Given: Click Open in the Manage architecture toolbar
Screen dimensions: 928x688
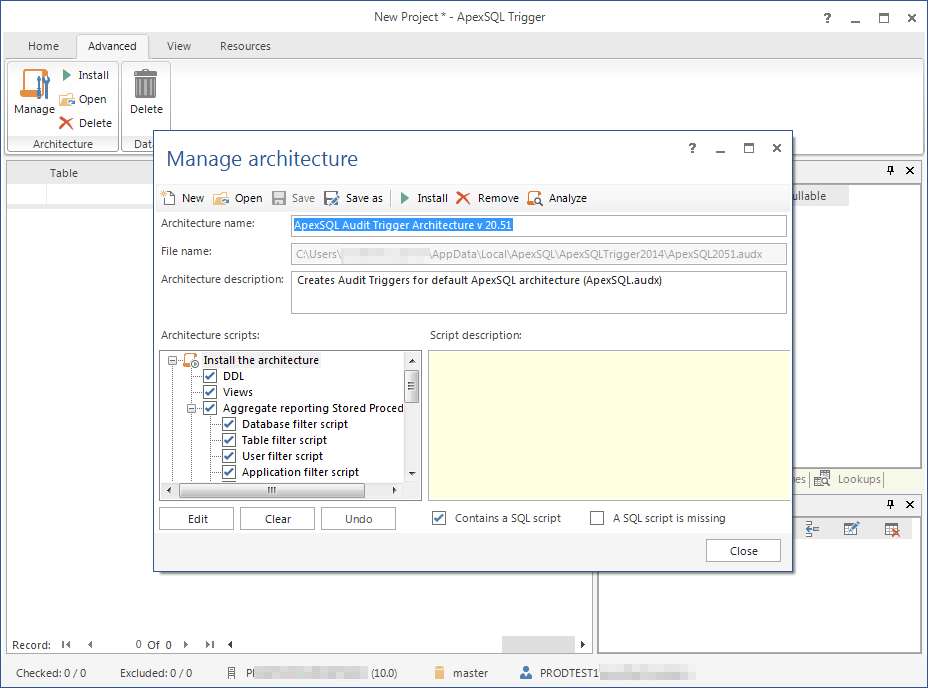Looking at the screenshot, I should pyautogui.click(x=237, y=198).
